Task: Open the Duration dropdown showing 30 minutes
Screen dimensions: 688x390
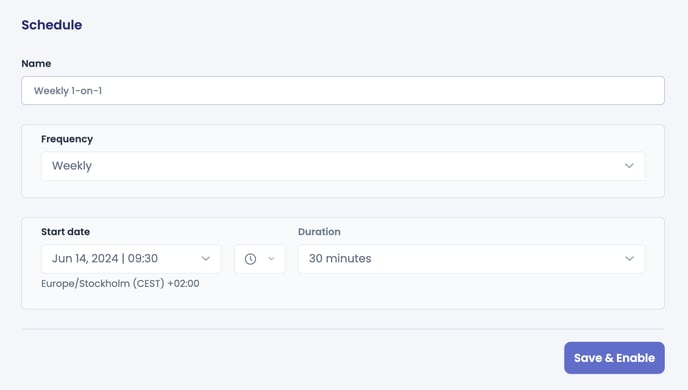Action: pos(471,259)
